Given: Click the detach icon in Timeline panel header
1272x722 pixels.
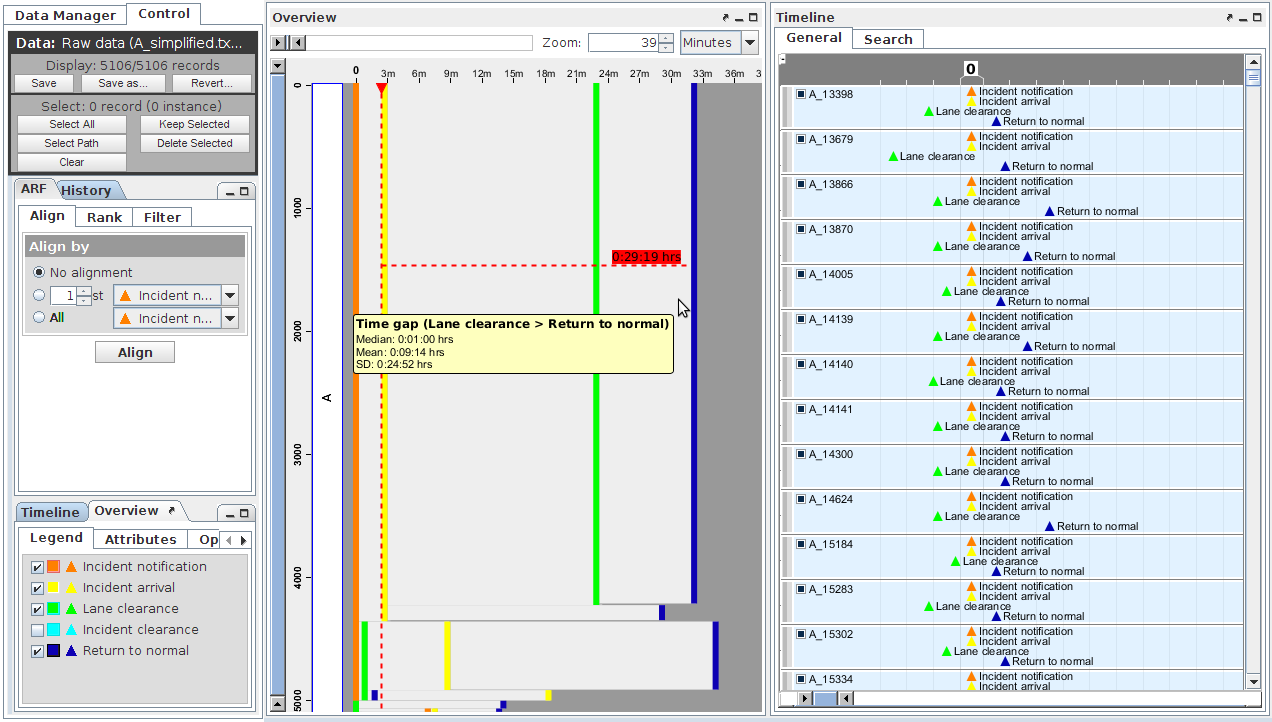Looking at the screenshot, I should pyautogui.click(x=1230, y=18).
